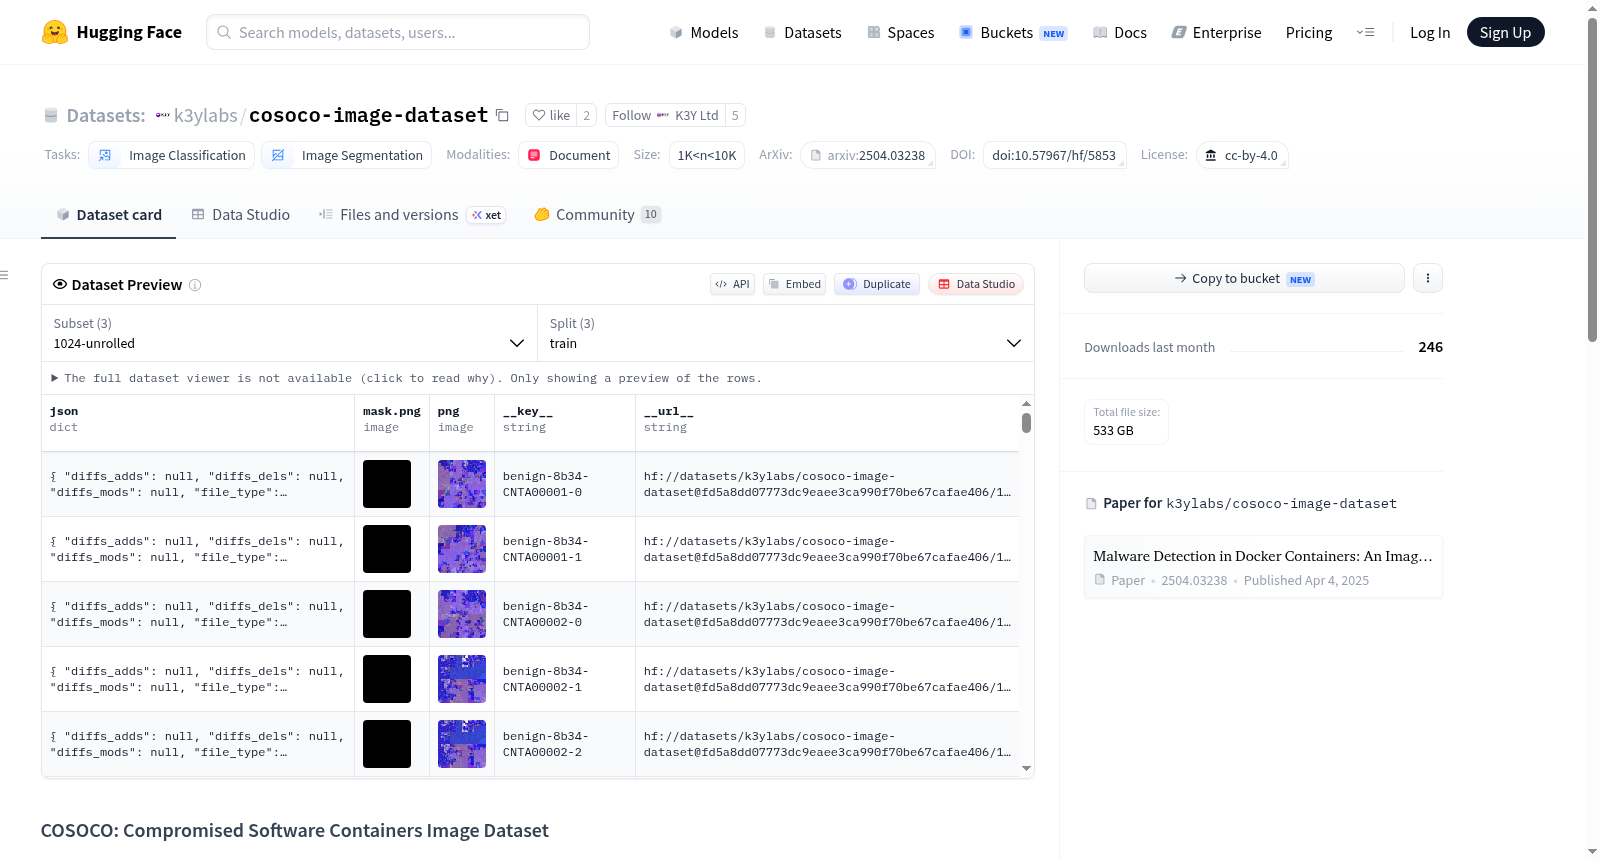Screen dimensions: 1600x861
Task: Click the Image Segmentation task tag
Action: coord(346,155)
